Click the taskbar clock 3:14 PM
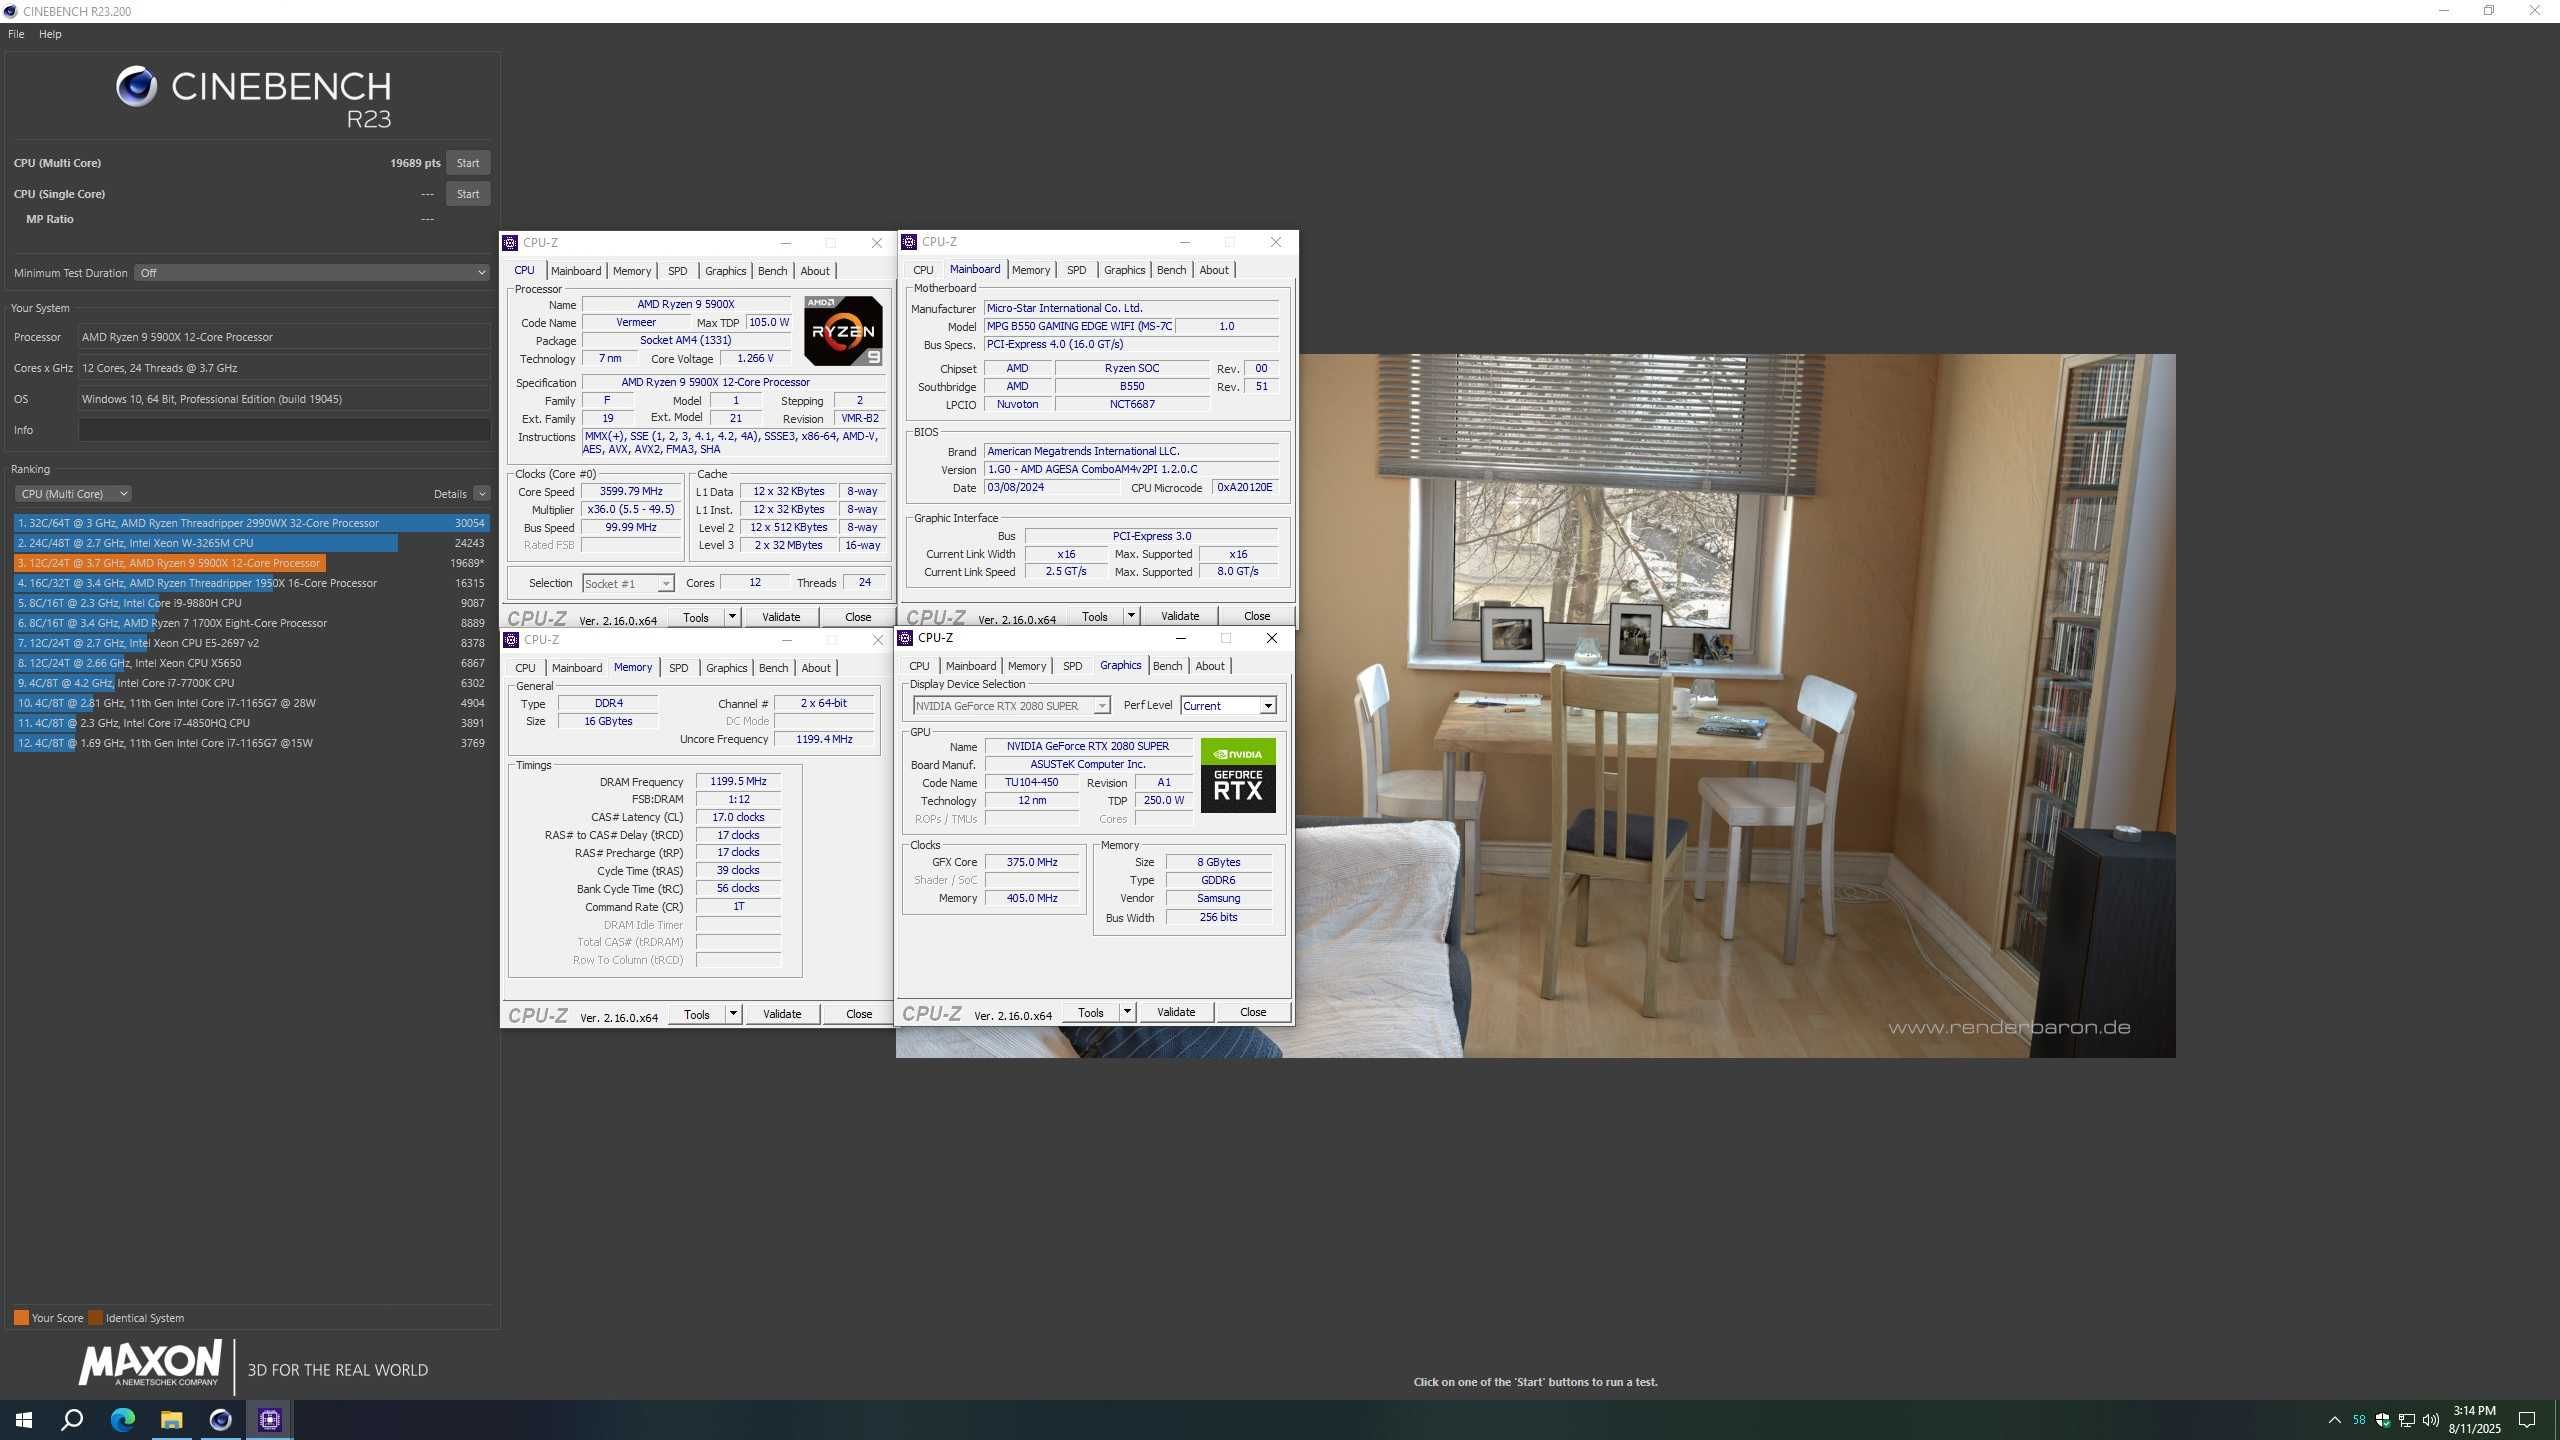 2474,1411
